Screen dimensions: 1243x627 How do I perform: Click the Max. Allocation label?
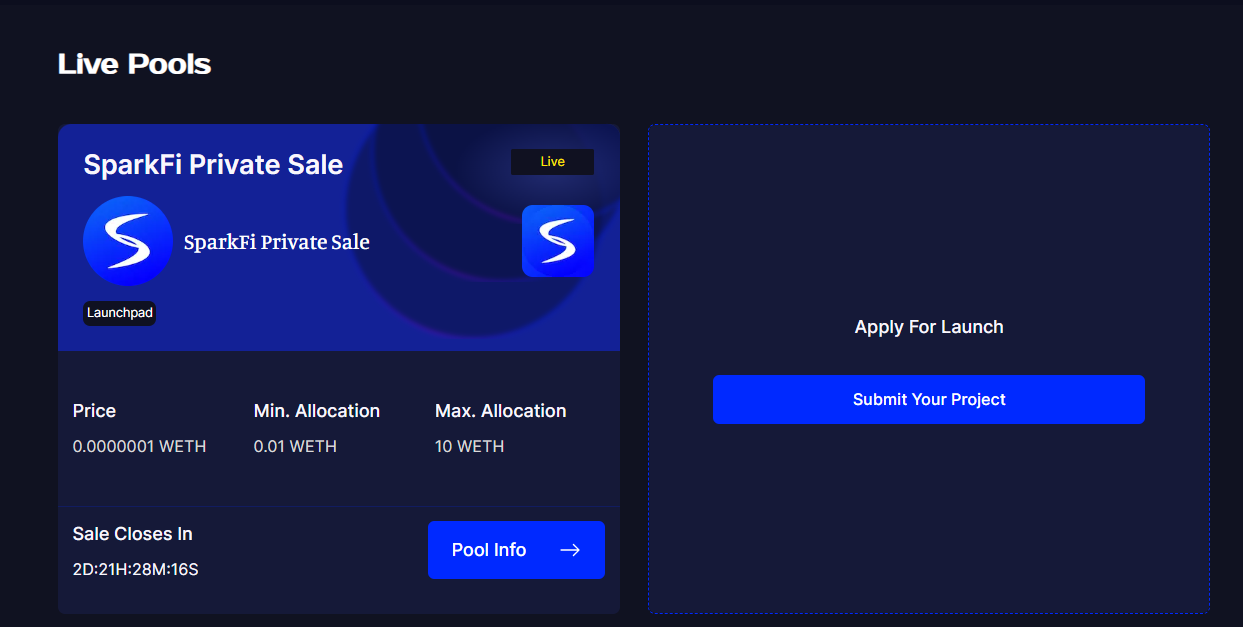[x=500, y=411]
